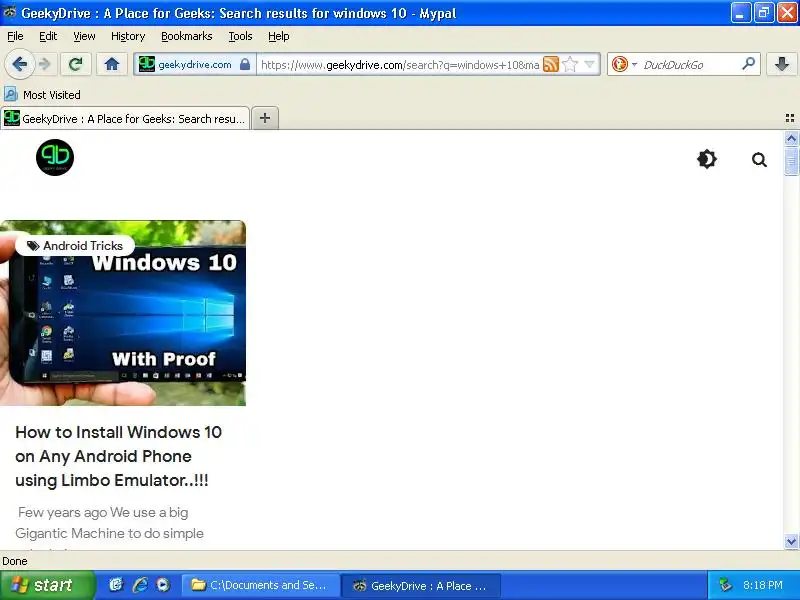The image size is (800, 600).
Task: Click the scrollbar down arrow
Action: click(x=791, y=541)
